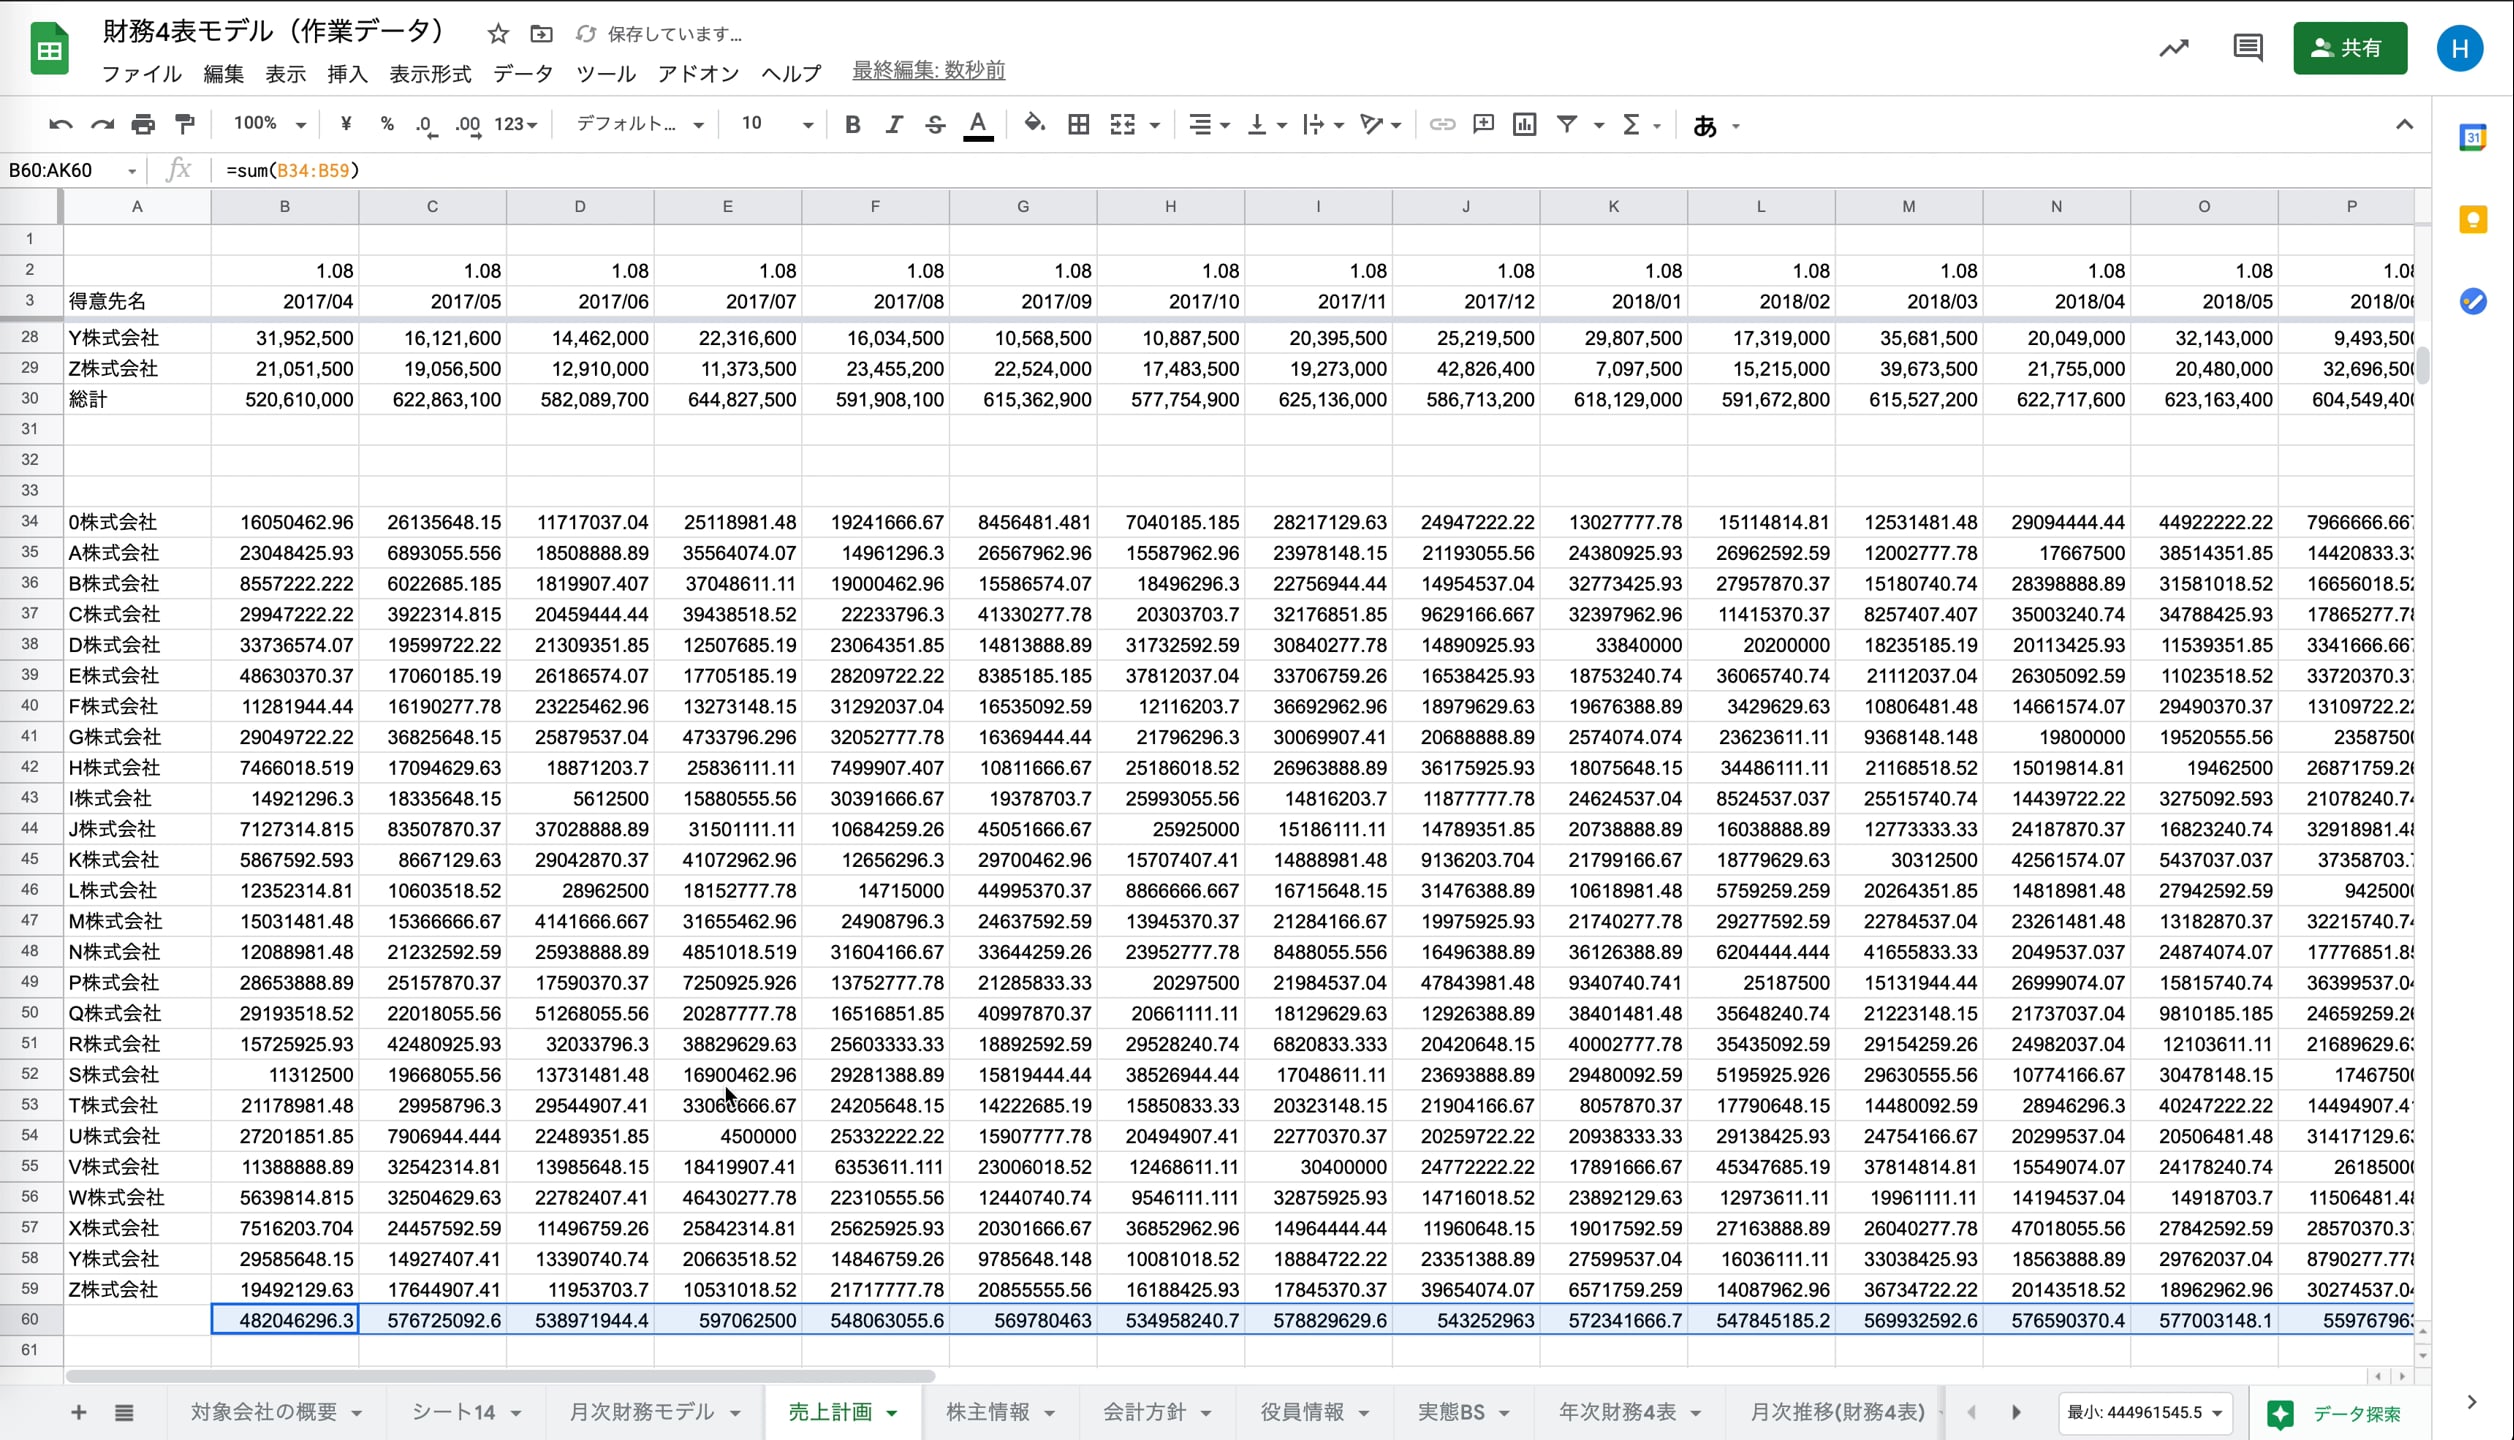Viewport: 2514px width, 1440px height.
Task: Click the insert link icon
Action: 1441,124
